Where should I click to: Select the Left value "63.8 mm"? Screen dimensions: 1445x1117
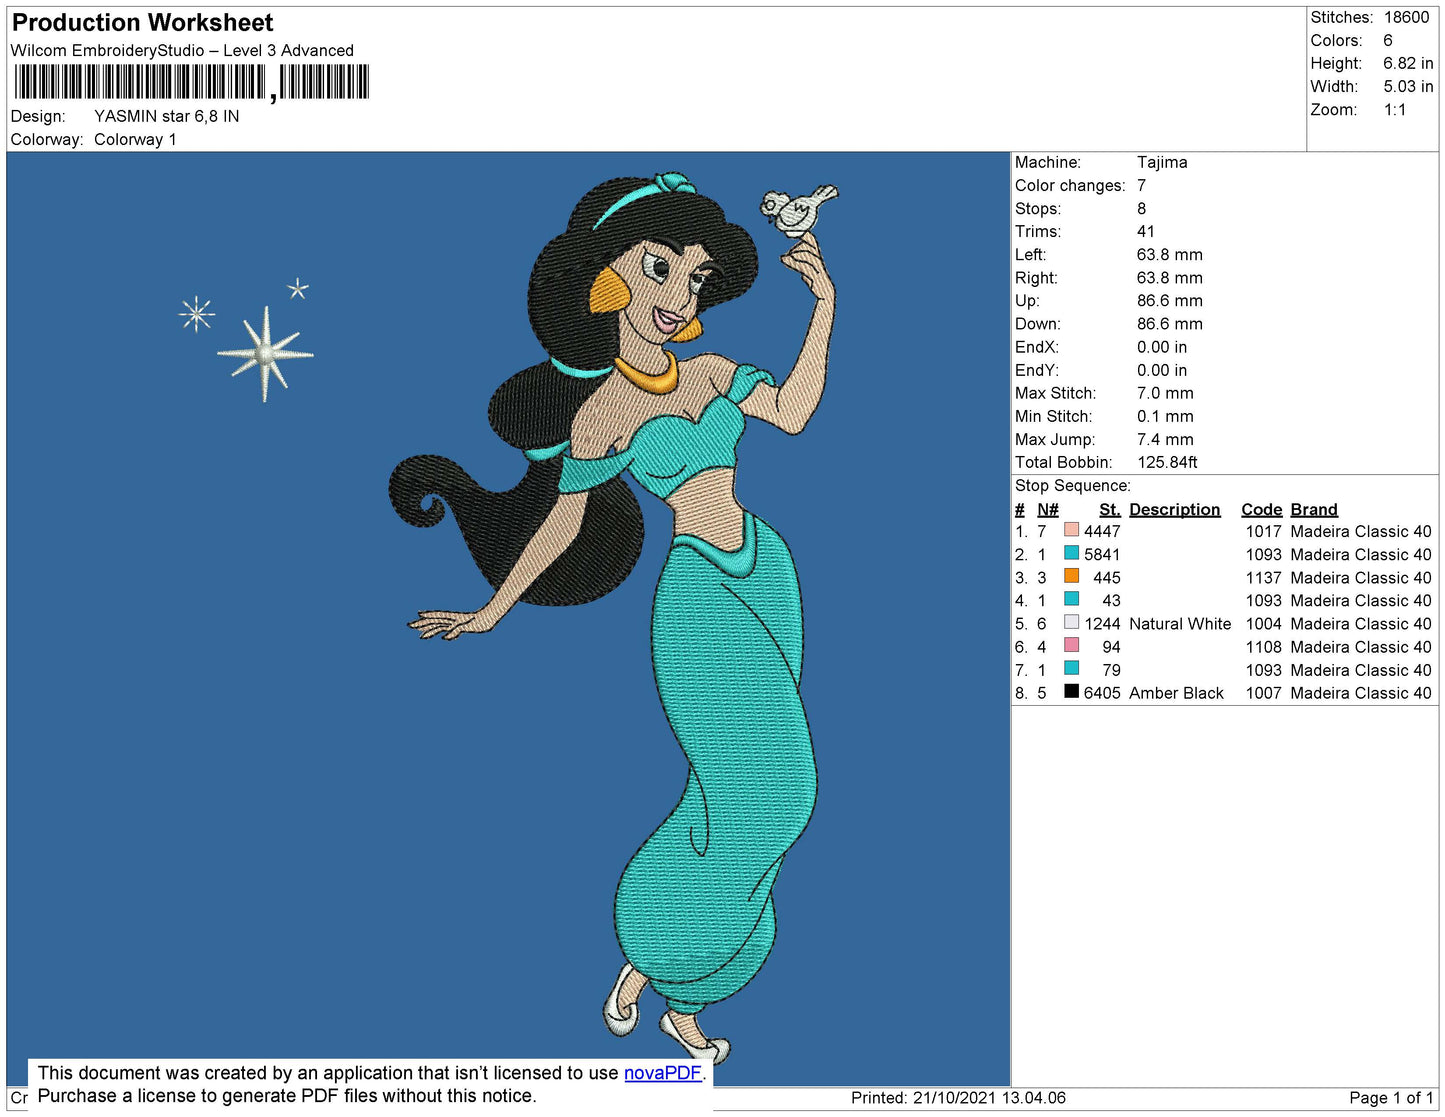[x=1170, y=255]
